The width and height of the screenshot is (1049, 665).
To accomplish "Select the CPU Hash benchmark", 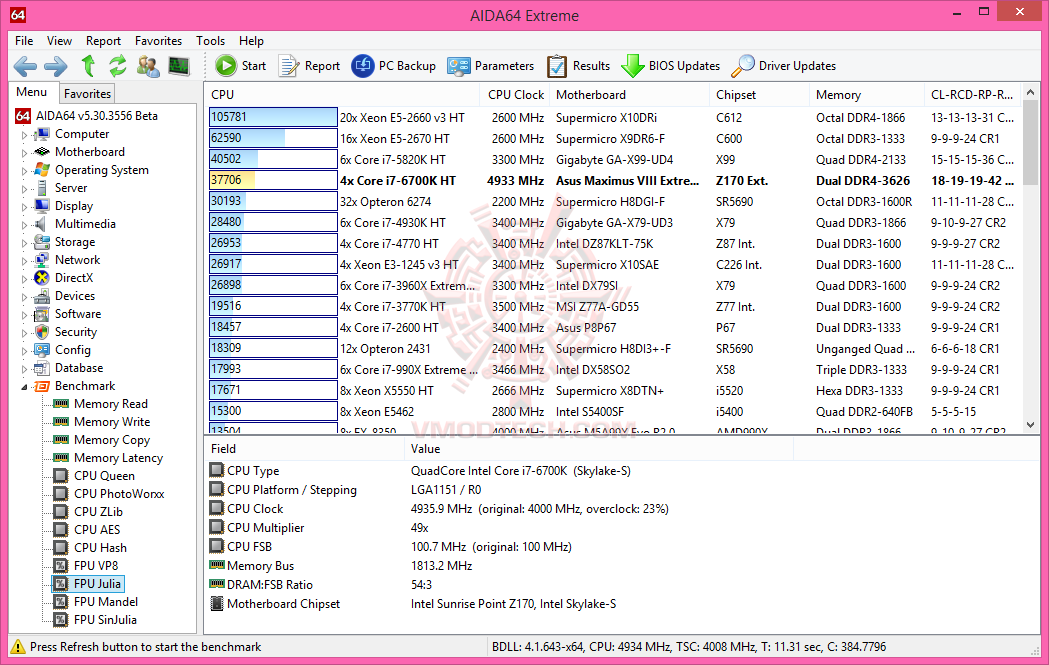I will 100,548.
